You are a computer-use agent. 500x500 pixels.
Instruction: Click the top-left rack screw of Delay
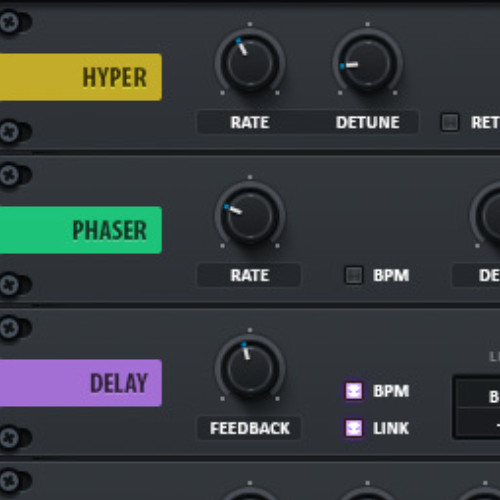10,328
